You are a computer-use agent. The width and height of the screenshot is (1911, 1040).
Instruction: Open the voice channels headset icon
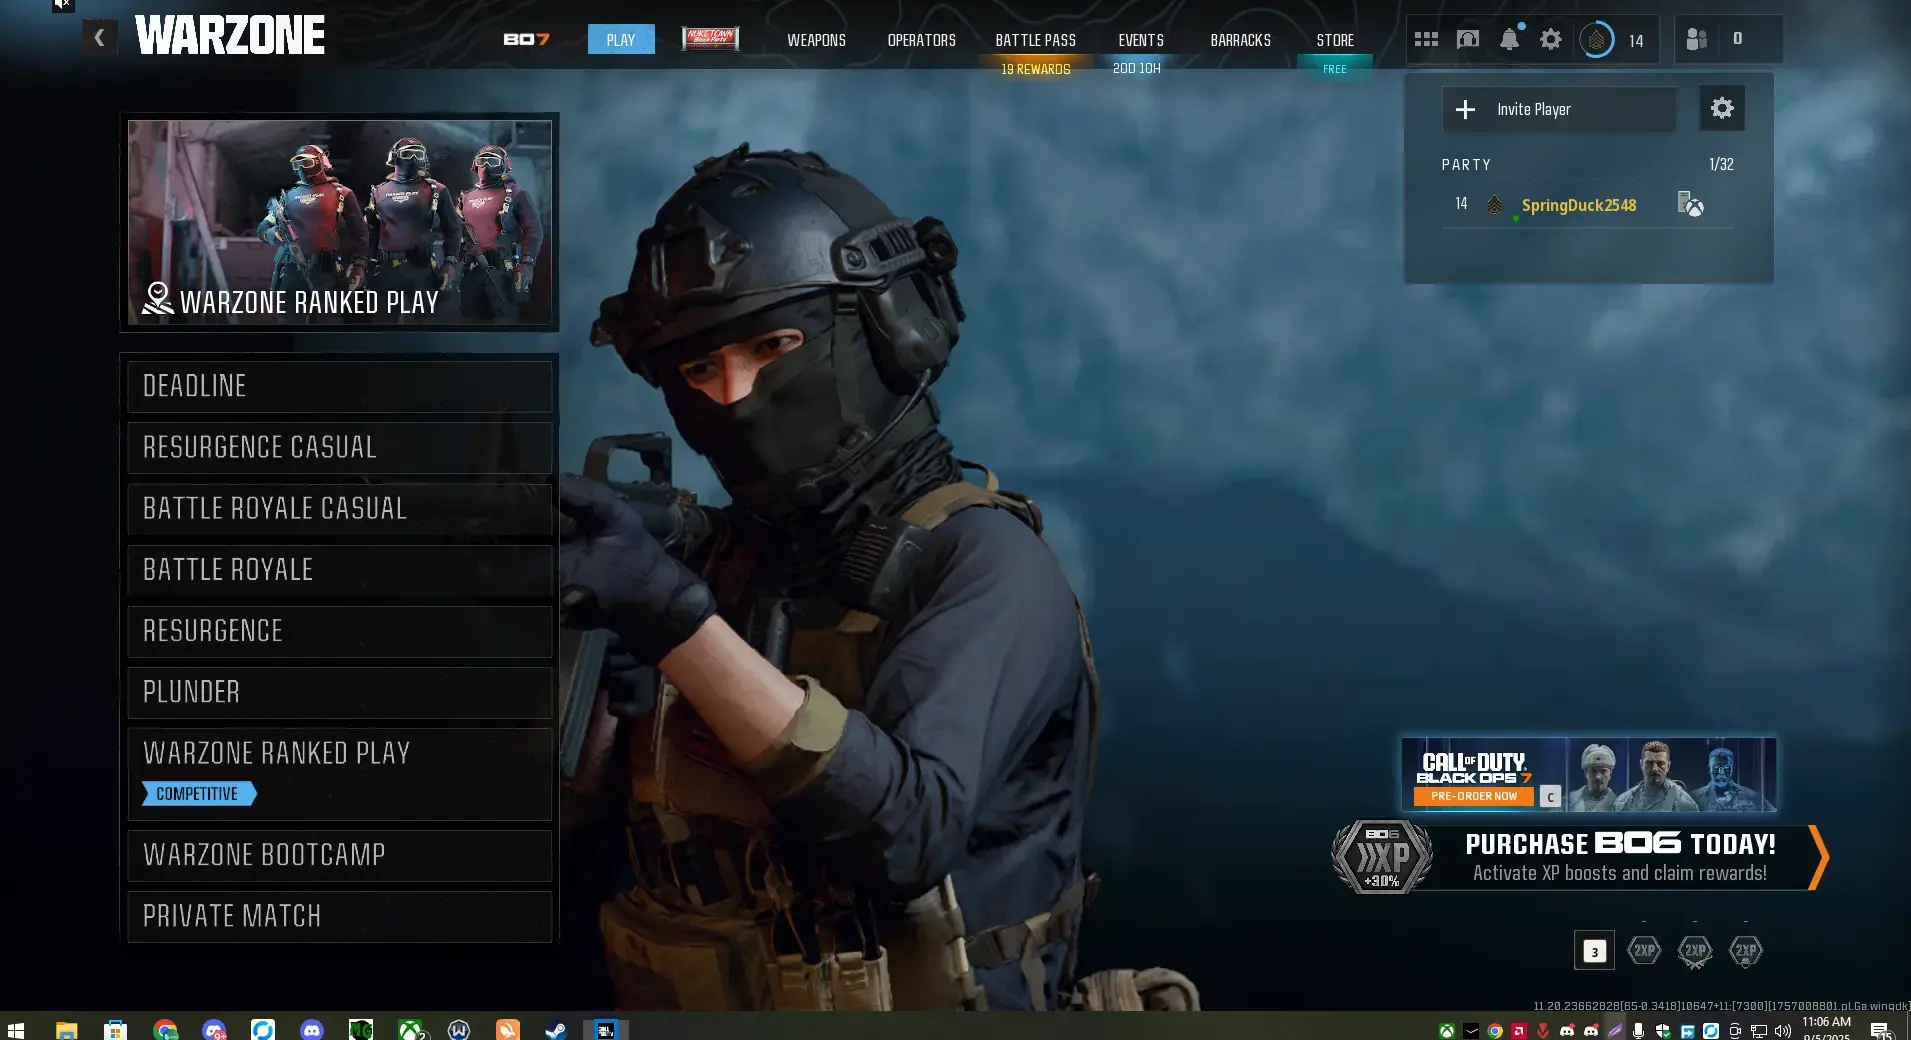1468,39
